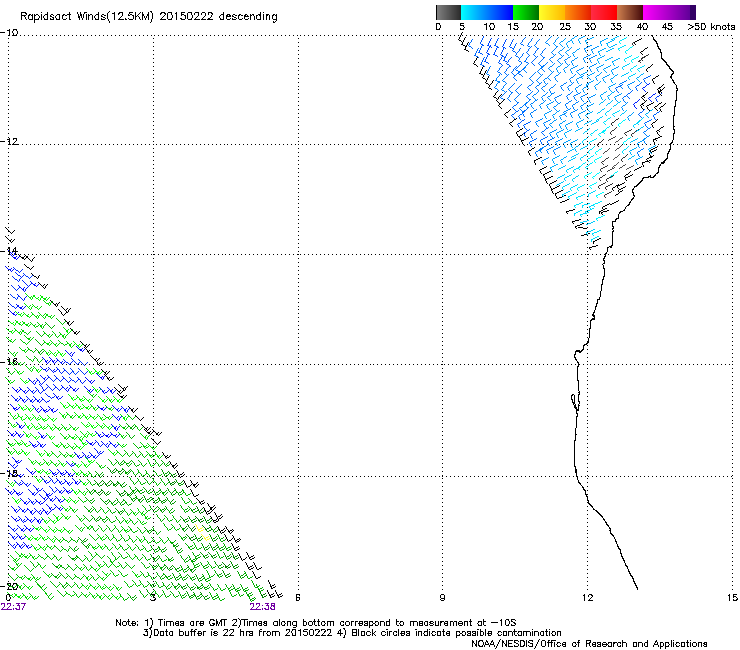
Task: Click the title 'Rapidsact Winds(12.5KM) 20150222 descending'
Action: coord(149,17)
